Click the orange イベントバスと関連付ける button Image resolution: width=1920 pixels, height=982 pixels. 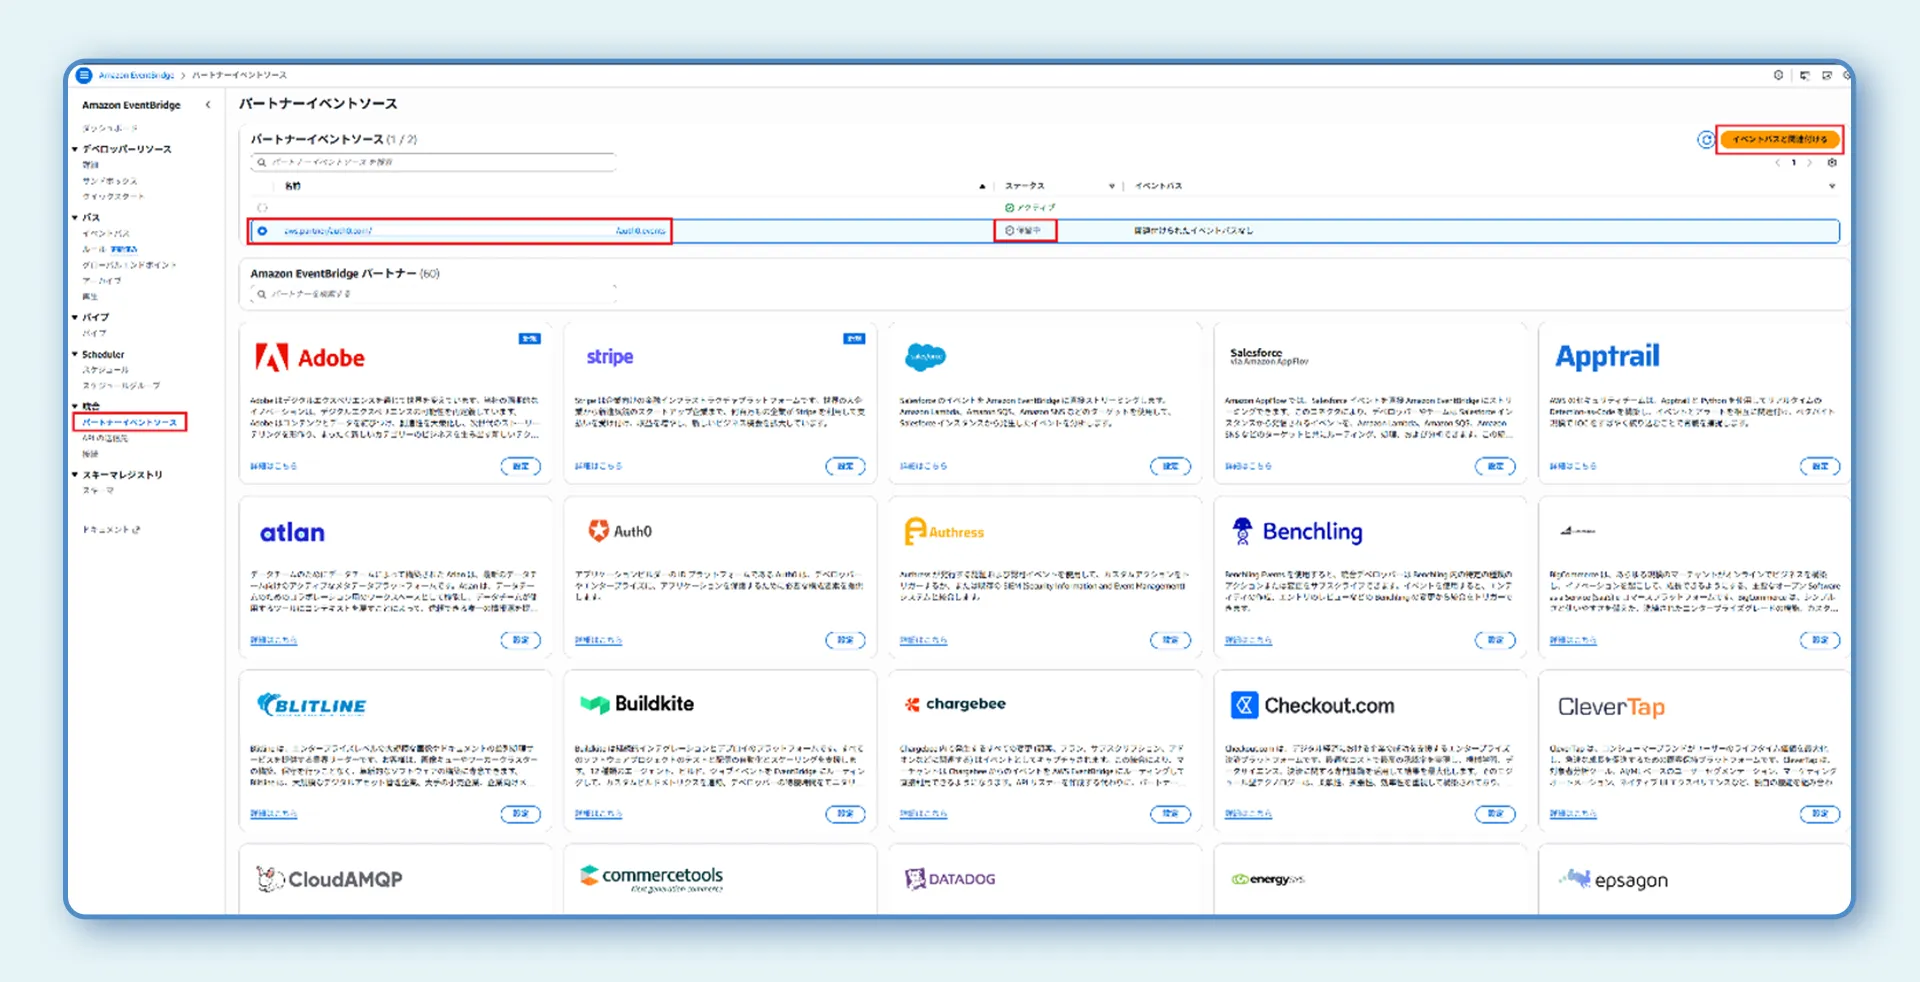point(1779,140)
